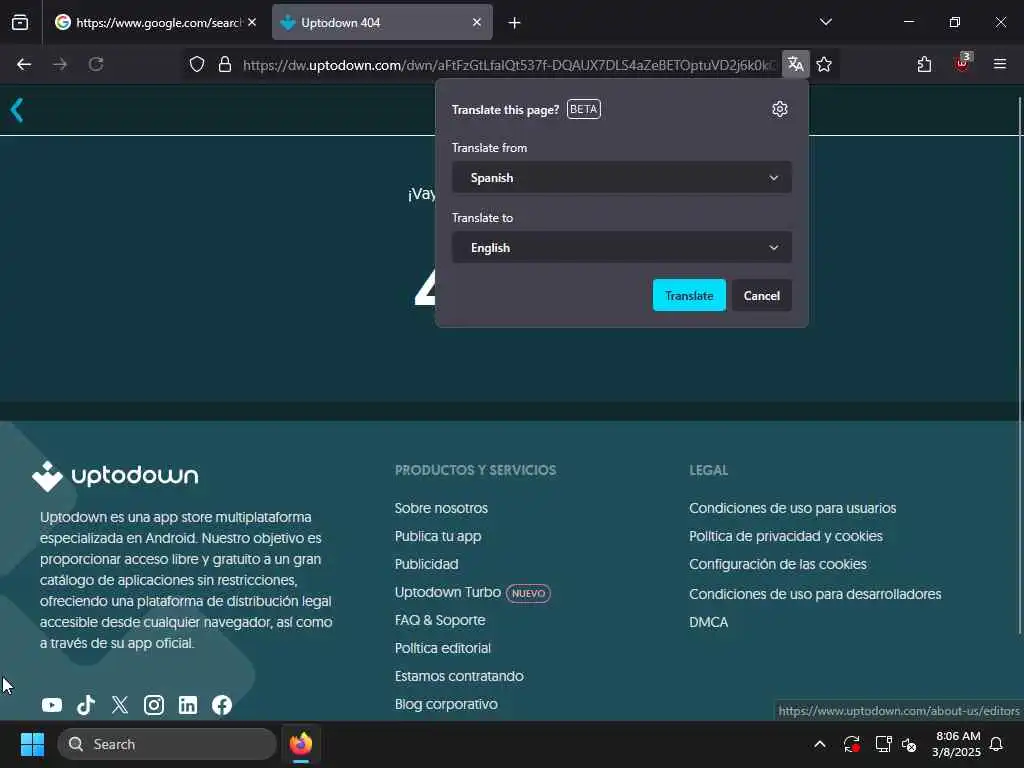Image resolution: width=1024 pixels, height=768 pixels.
Task: Open translation settings gear icon
Action: pos(780,109)
